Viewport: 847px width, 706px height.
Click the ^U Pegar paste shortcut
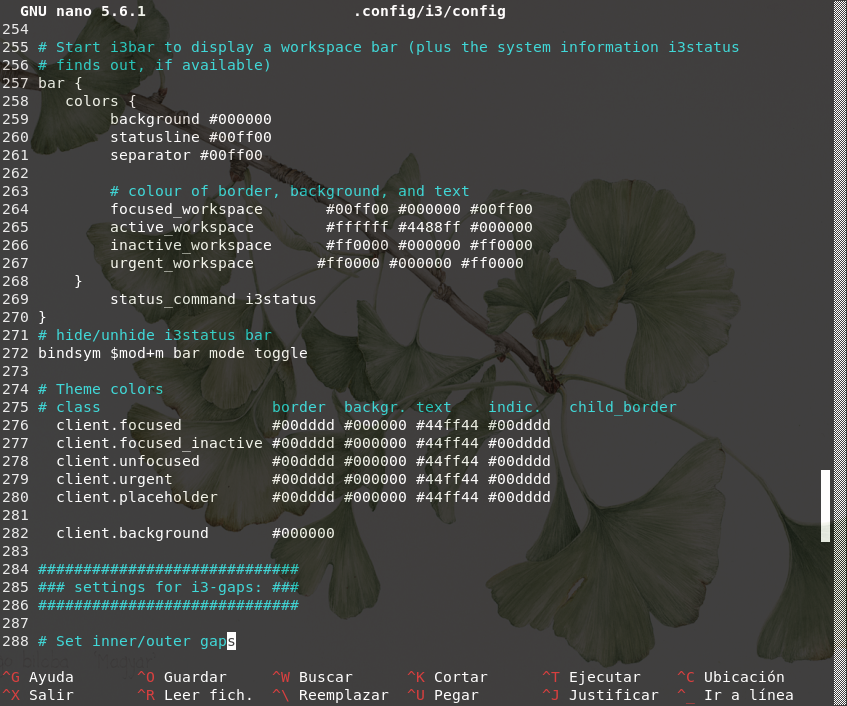pos(443,695)
